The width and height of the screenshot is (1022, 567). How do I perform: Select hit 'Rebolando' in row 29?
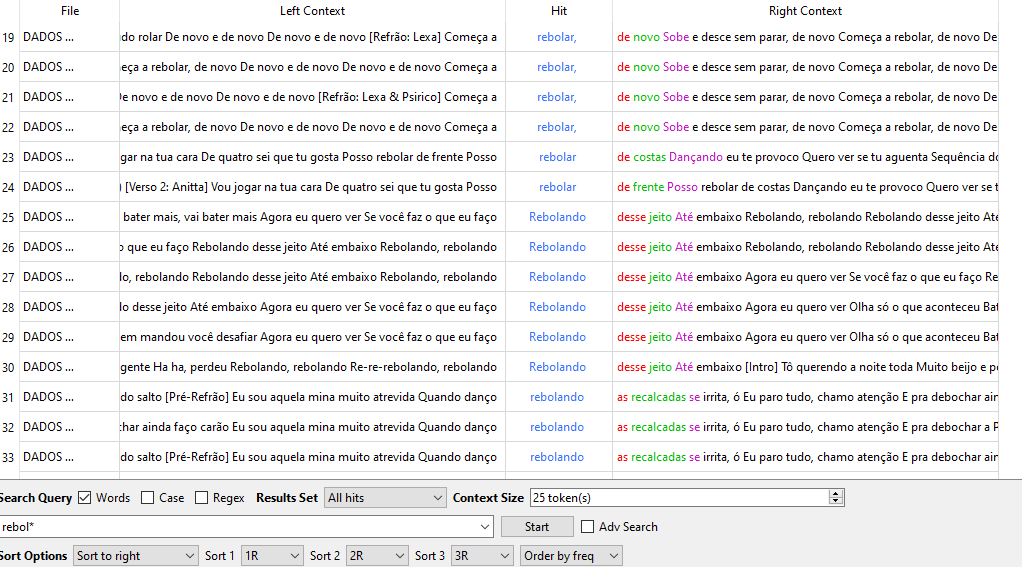[x=557, y=337]
